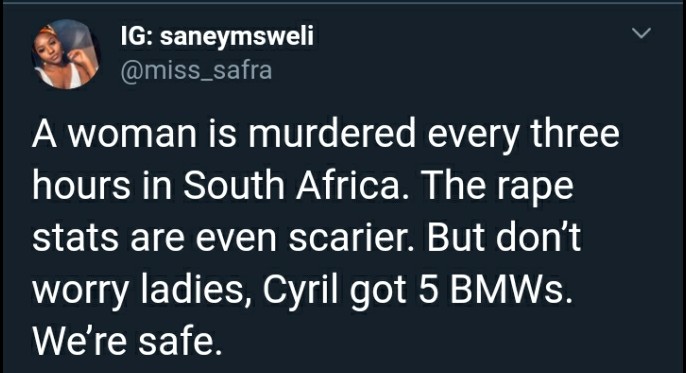This screenshot has width=686, height=373.
Task: Open the profile picture of miss_safra
Action: point(66,54)
